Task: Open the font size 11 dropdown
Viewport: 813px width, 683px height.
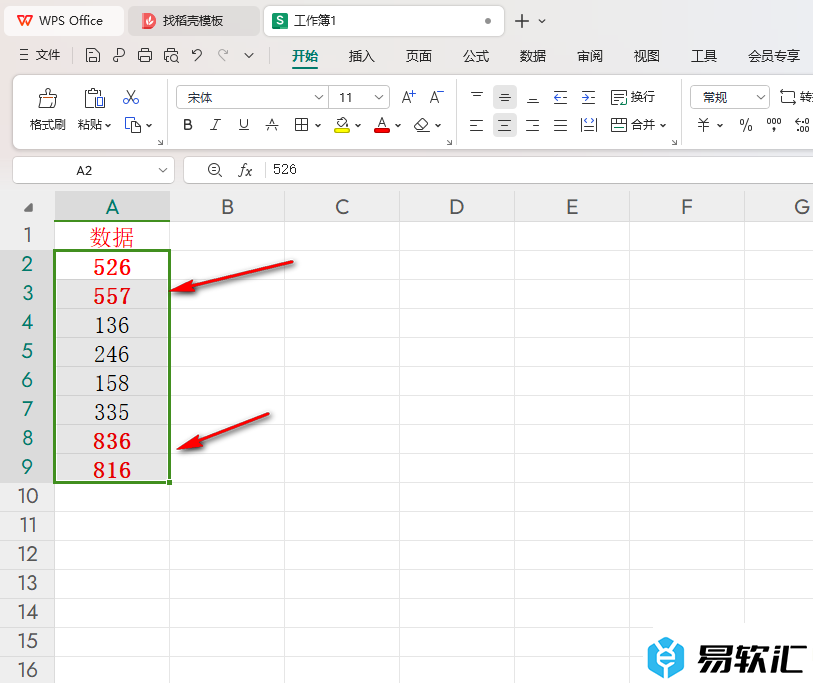Action: (379, 97)
